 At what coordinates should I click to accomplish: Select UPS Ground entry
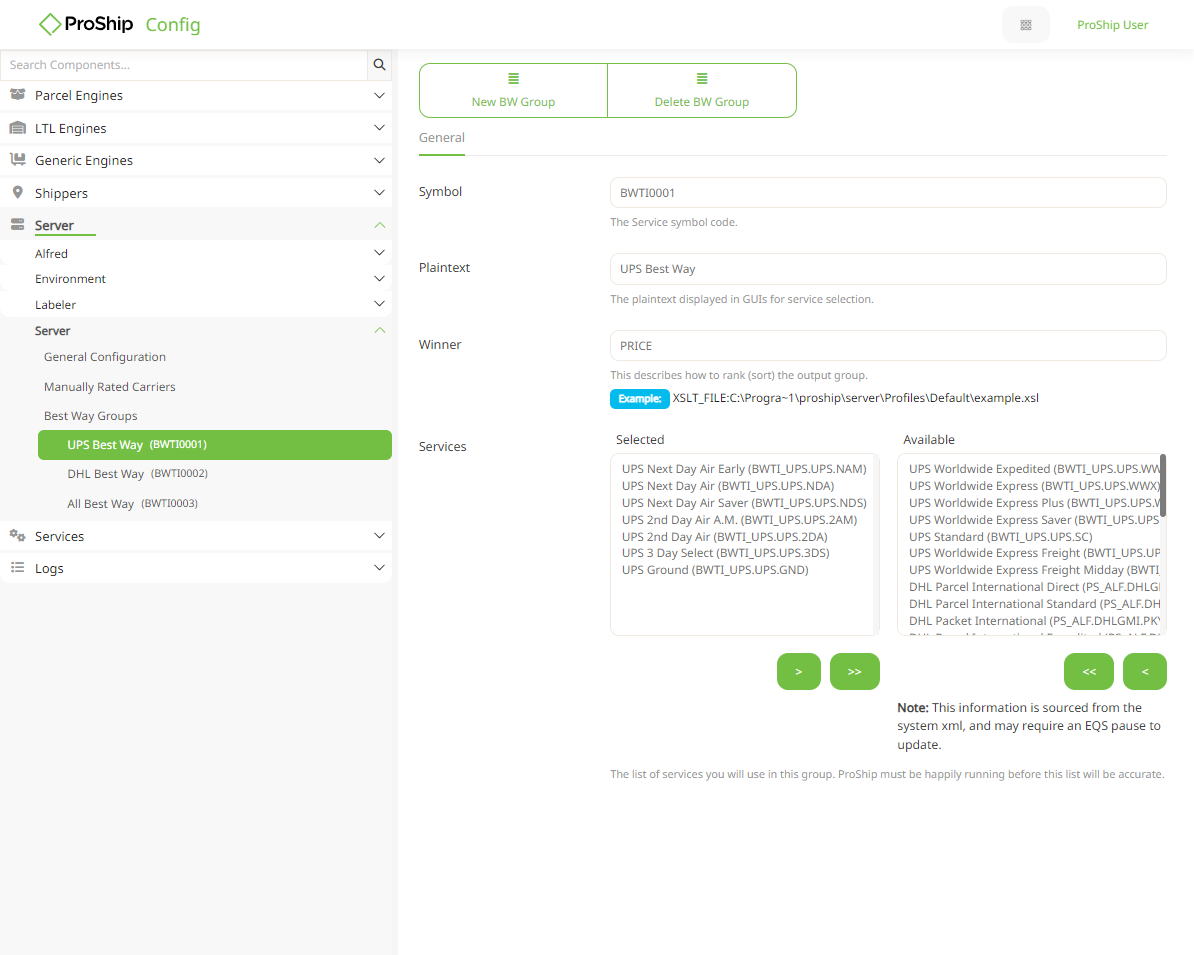click(x=715, y=570)
